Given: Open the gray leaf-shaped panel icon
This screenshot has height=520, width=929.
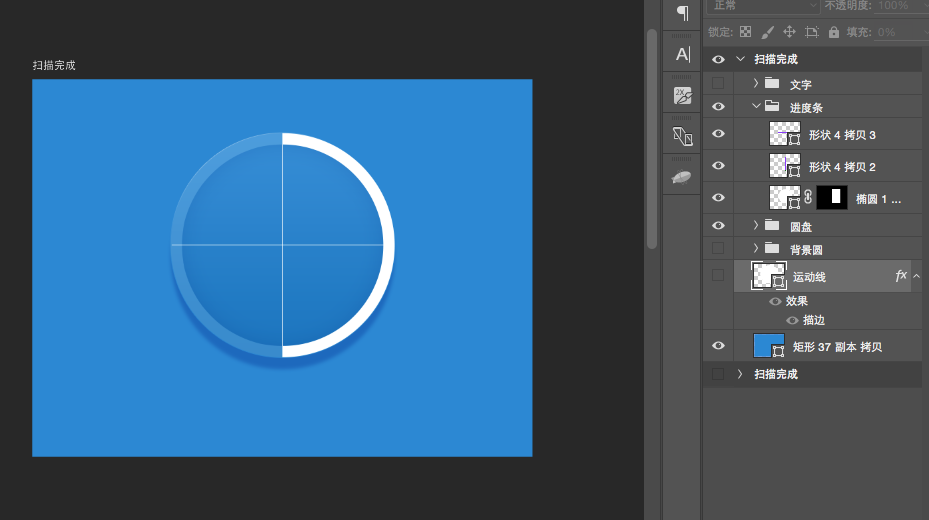Looking at the screenshot, I should click(682, 177).
